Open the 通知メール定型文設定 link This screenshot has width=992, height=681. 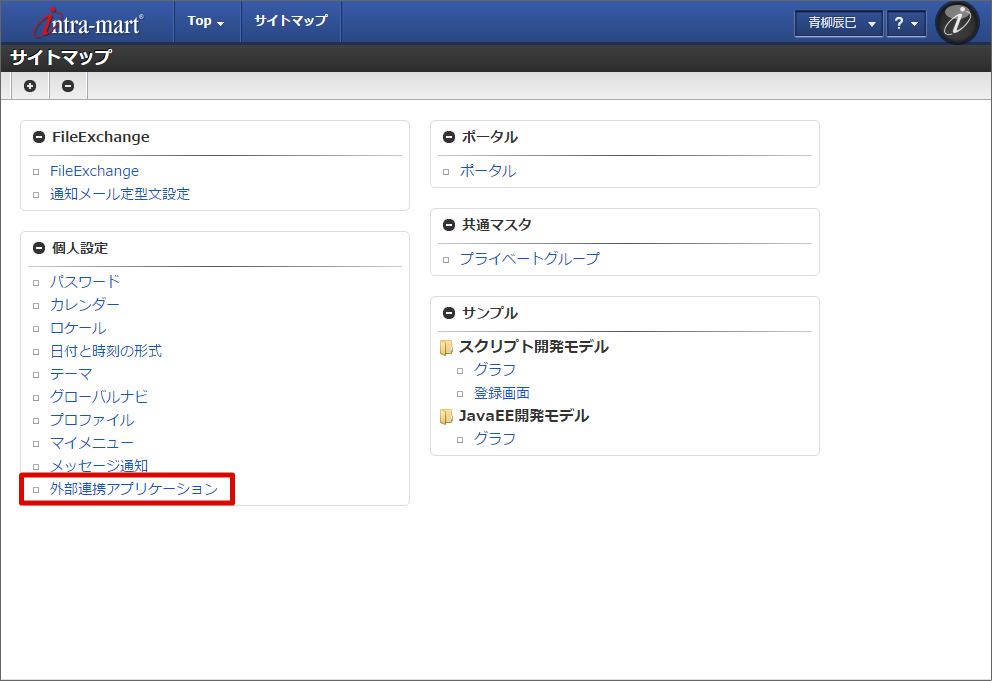[x=120, y=194]
